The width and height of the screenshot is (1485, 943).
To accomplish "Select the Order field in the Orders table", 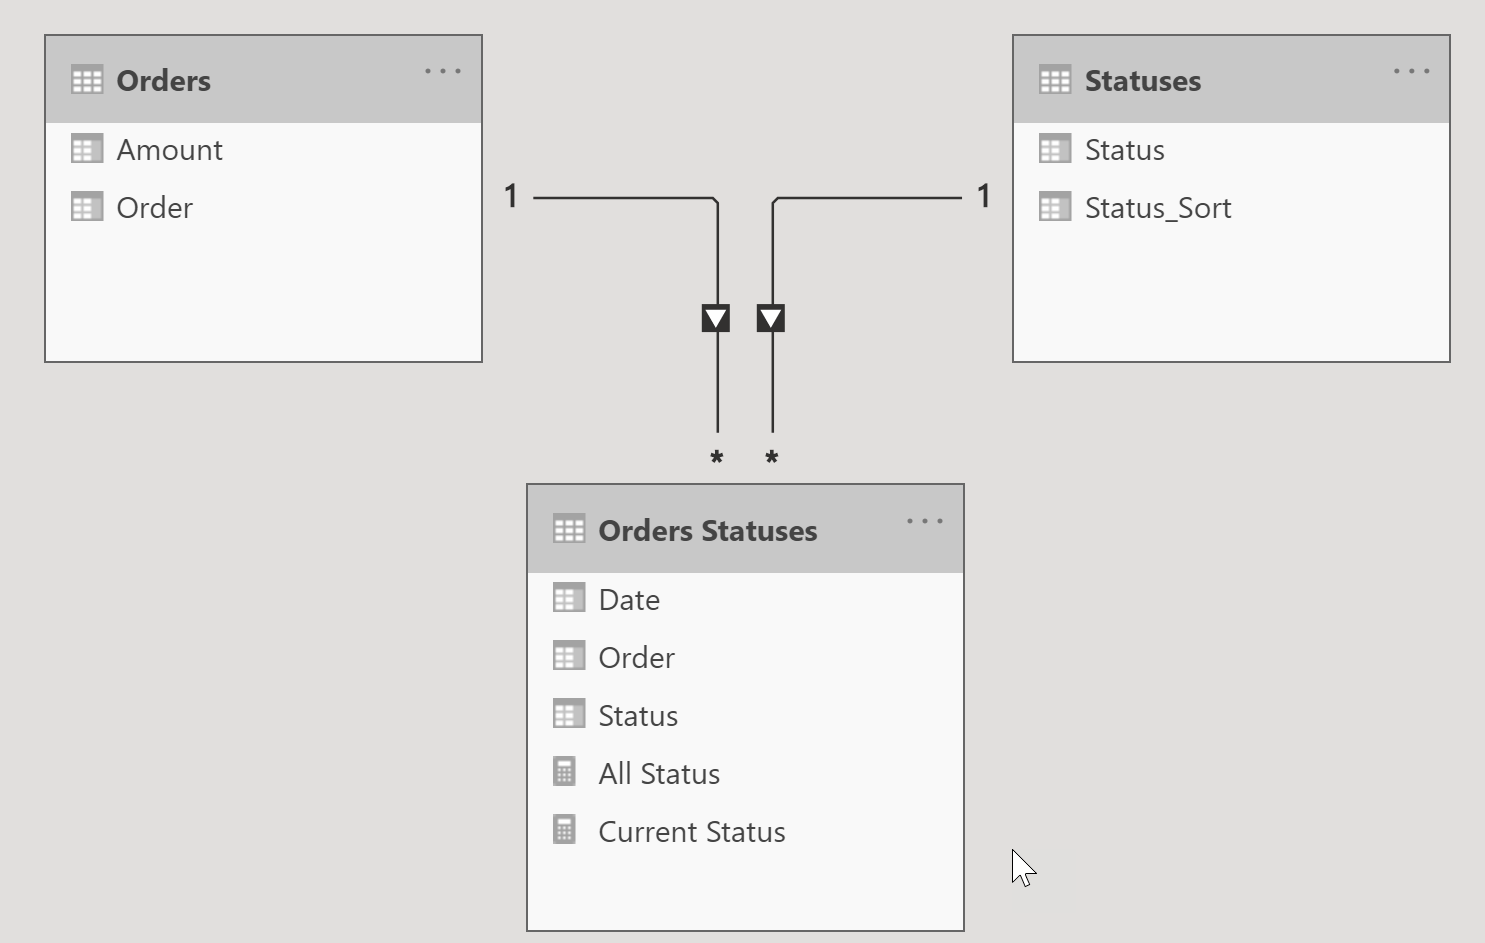I will point(154,207).
